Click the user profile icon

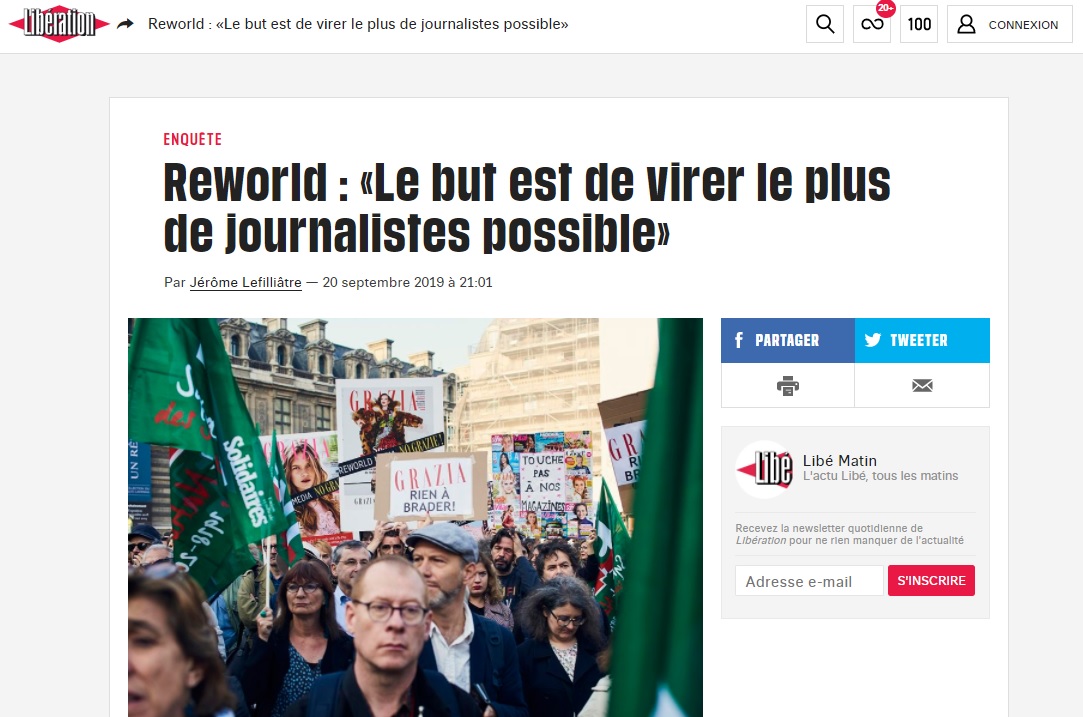point(966,24)
